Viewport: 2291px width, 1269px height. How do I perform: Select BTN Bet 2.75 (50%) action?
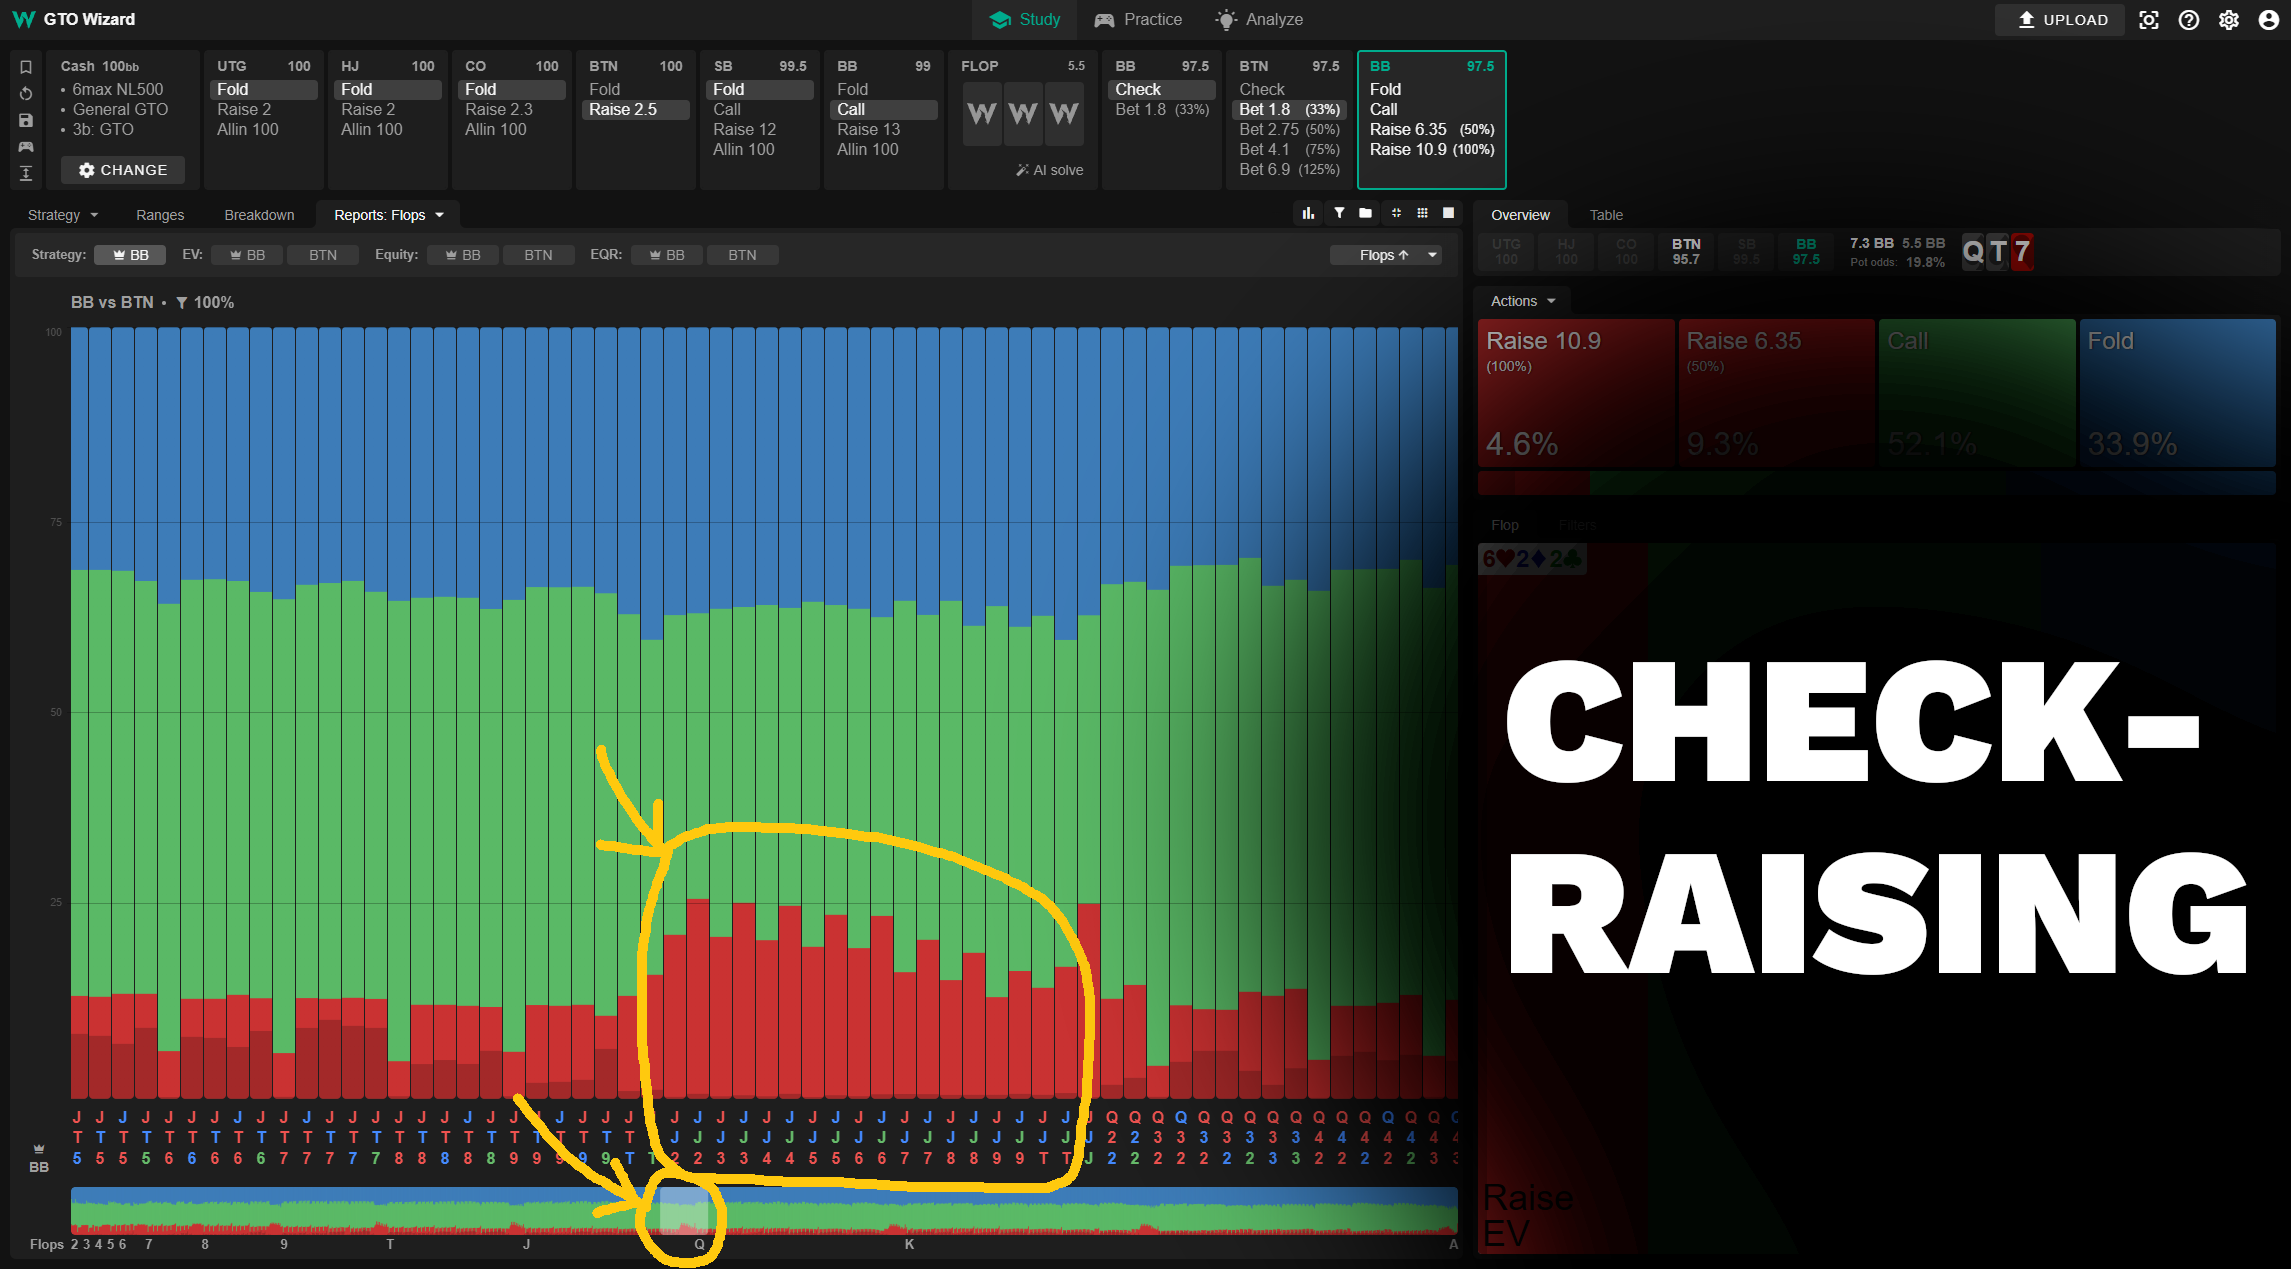[1289, 129]
